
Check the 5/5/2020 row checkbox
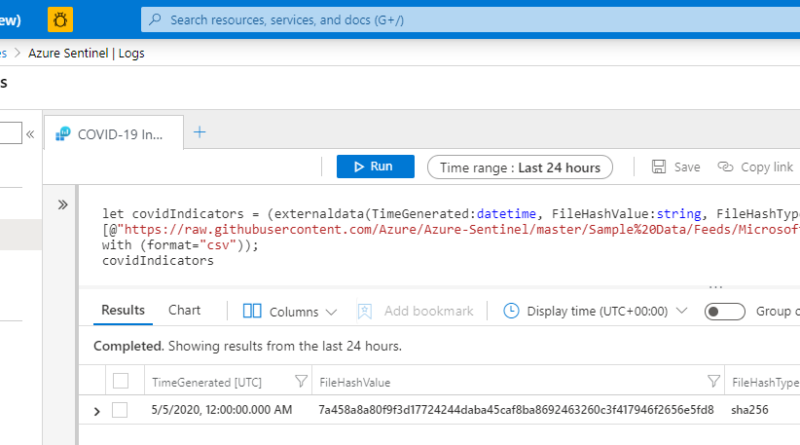[120, 410]
